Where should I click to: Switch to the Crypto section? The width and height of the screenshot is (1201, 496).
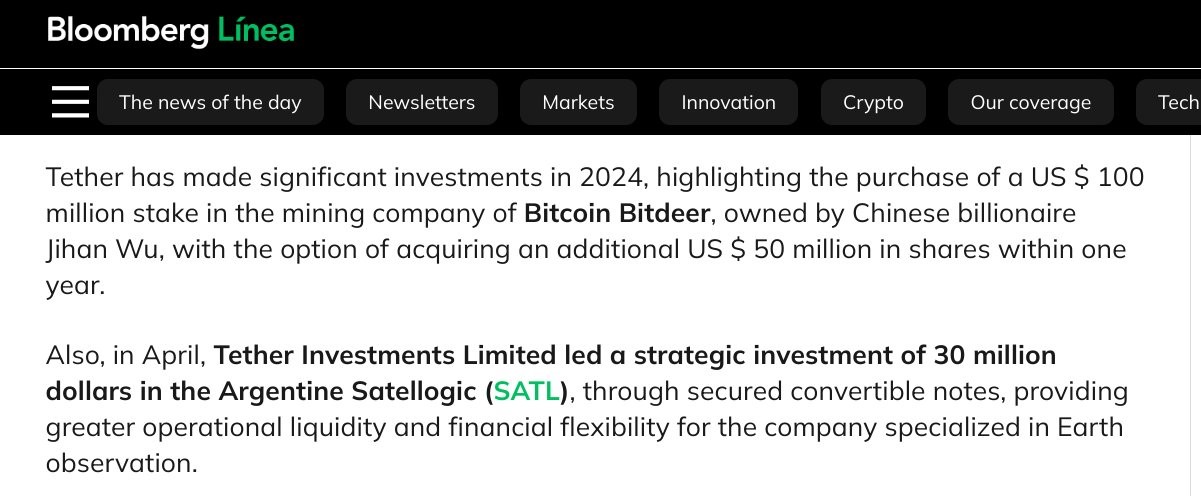click(873, 102)
